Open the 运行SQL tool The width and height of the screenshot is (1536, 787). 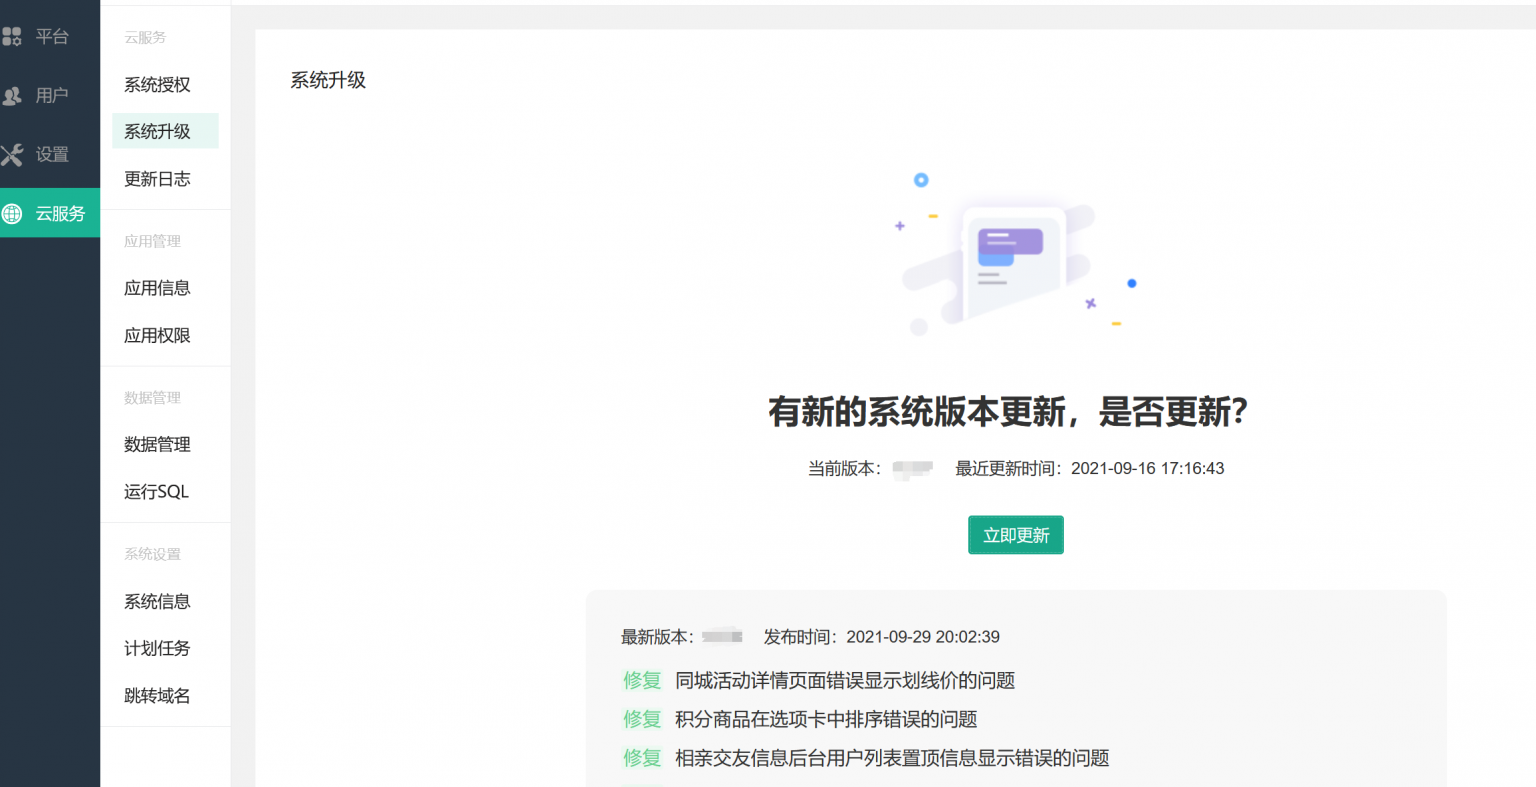[156, 492]
